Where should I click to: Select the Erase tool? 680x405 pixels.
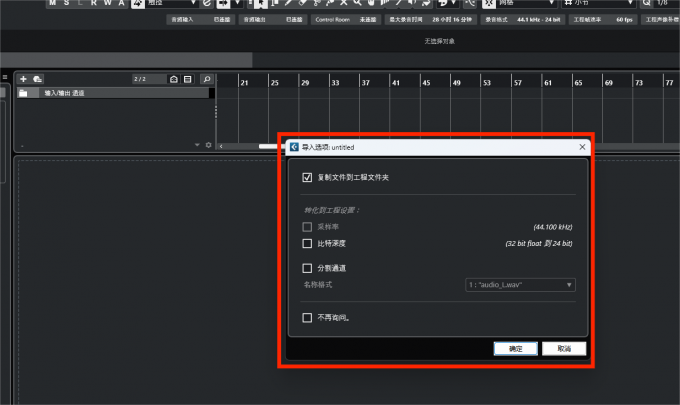click(302, 3)
